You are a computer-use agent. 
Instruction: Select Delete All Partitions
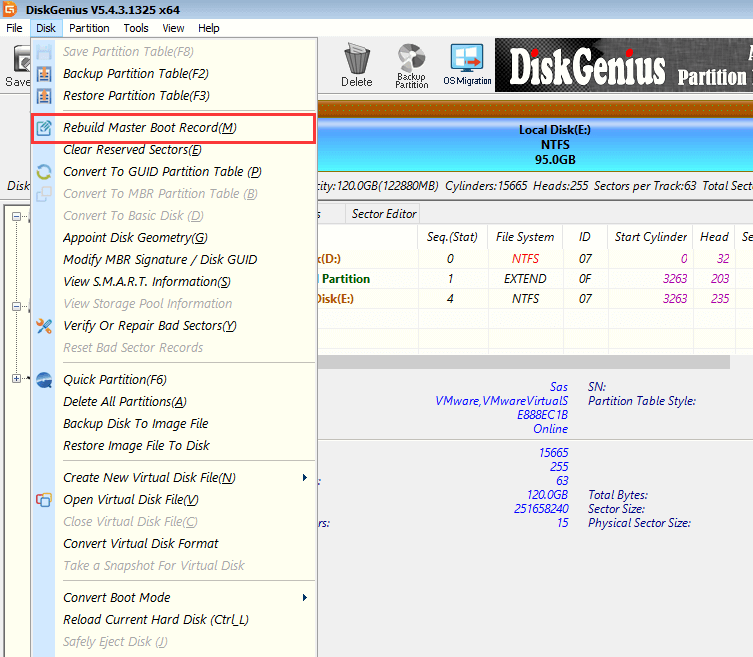(125, 402)
